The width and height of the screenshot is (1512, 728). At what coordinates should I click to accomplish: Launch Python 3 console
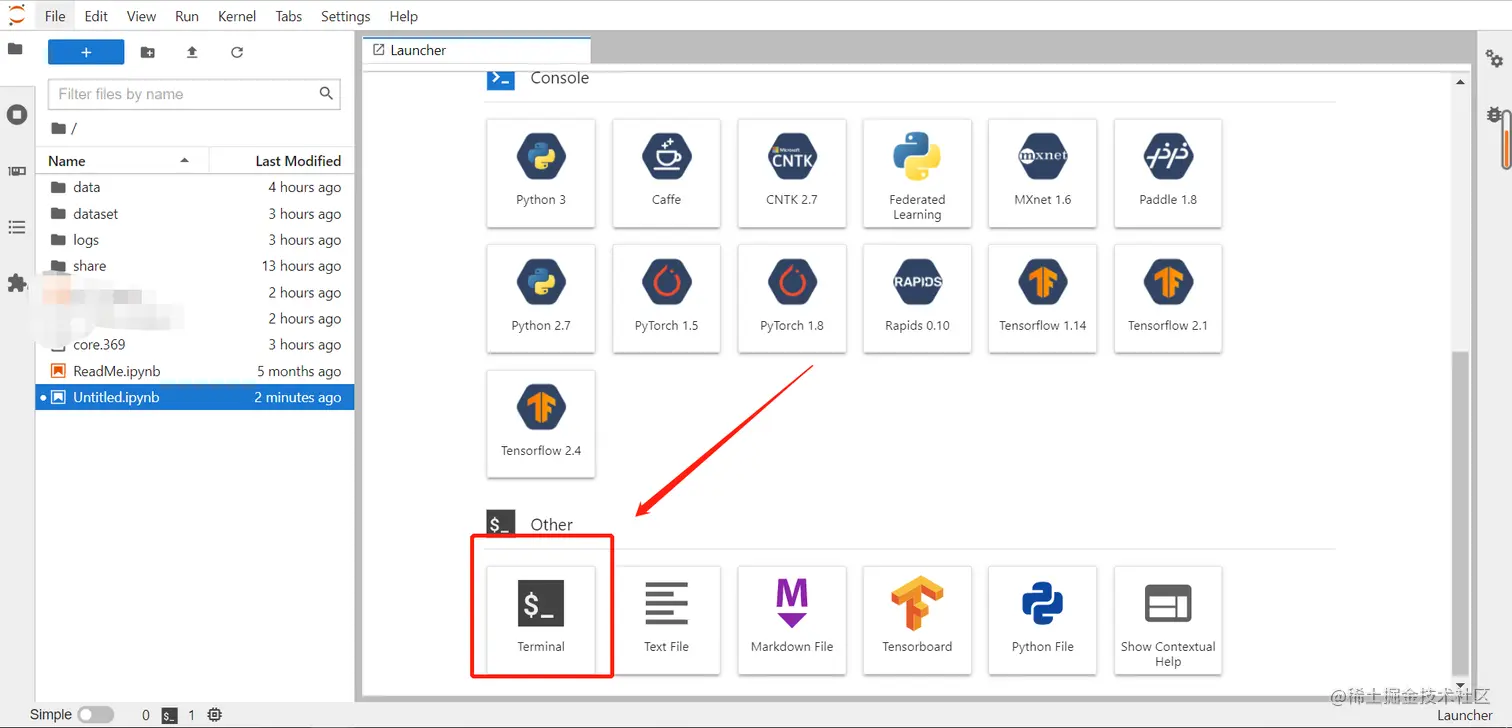coord(541,172)
